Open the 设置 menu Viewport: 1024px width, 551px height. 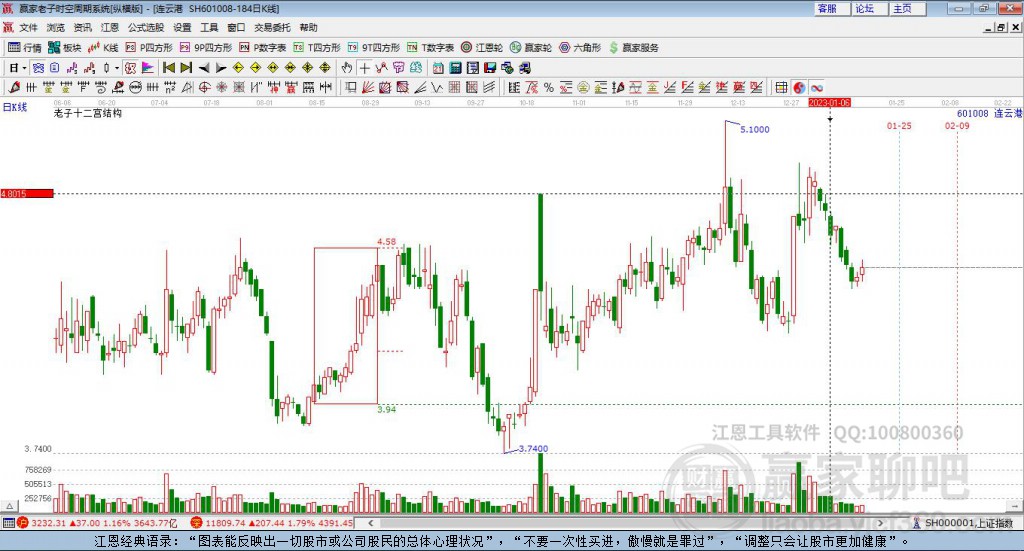click(182, 27)
